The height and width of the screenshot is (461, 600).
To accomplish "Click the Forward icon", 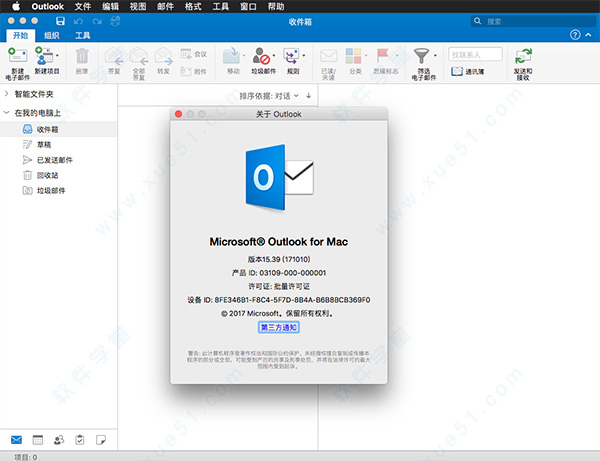I will [163, 56].
